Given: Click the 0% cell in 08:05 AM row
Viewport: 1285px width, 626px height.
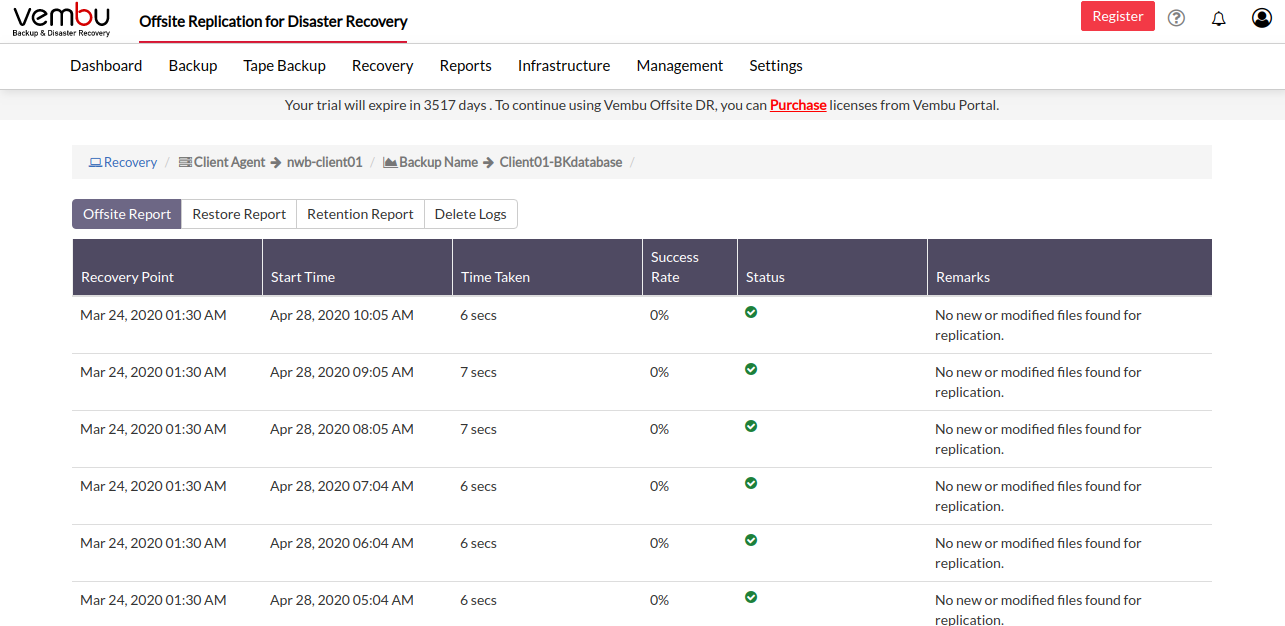Looking at the screenshot, I should pos(659,429).
